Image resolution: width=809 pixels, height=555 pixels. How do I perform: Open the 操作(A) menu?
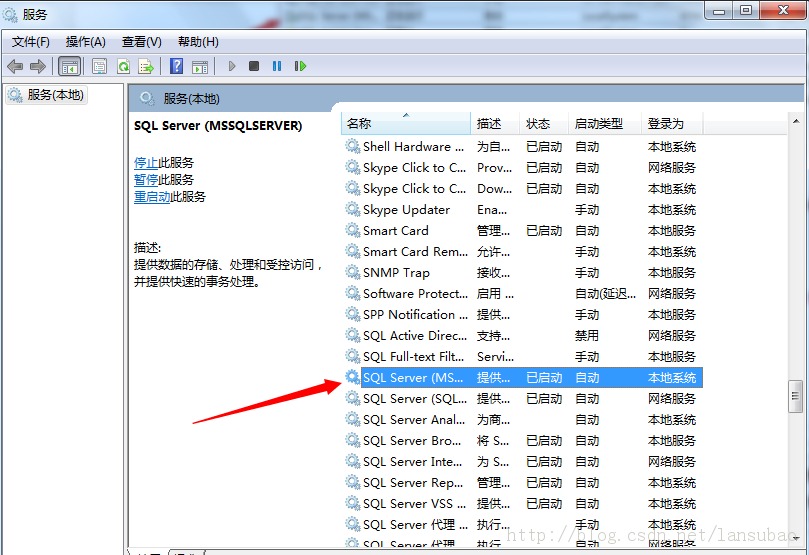(x=86, y=42)
